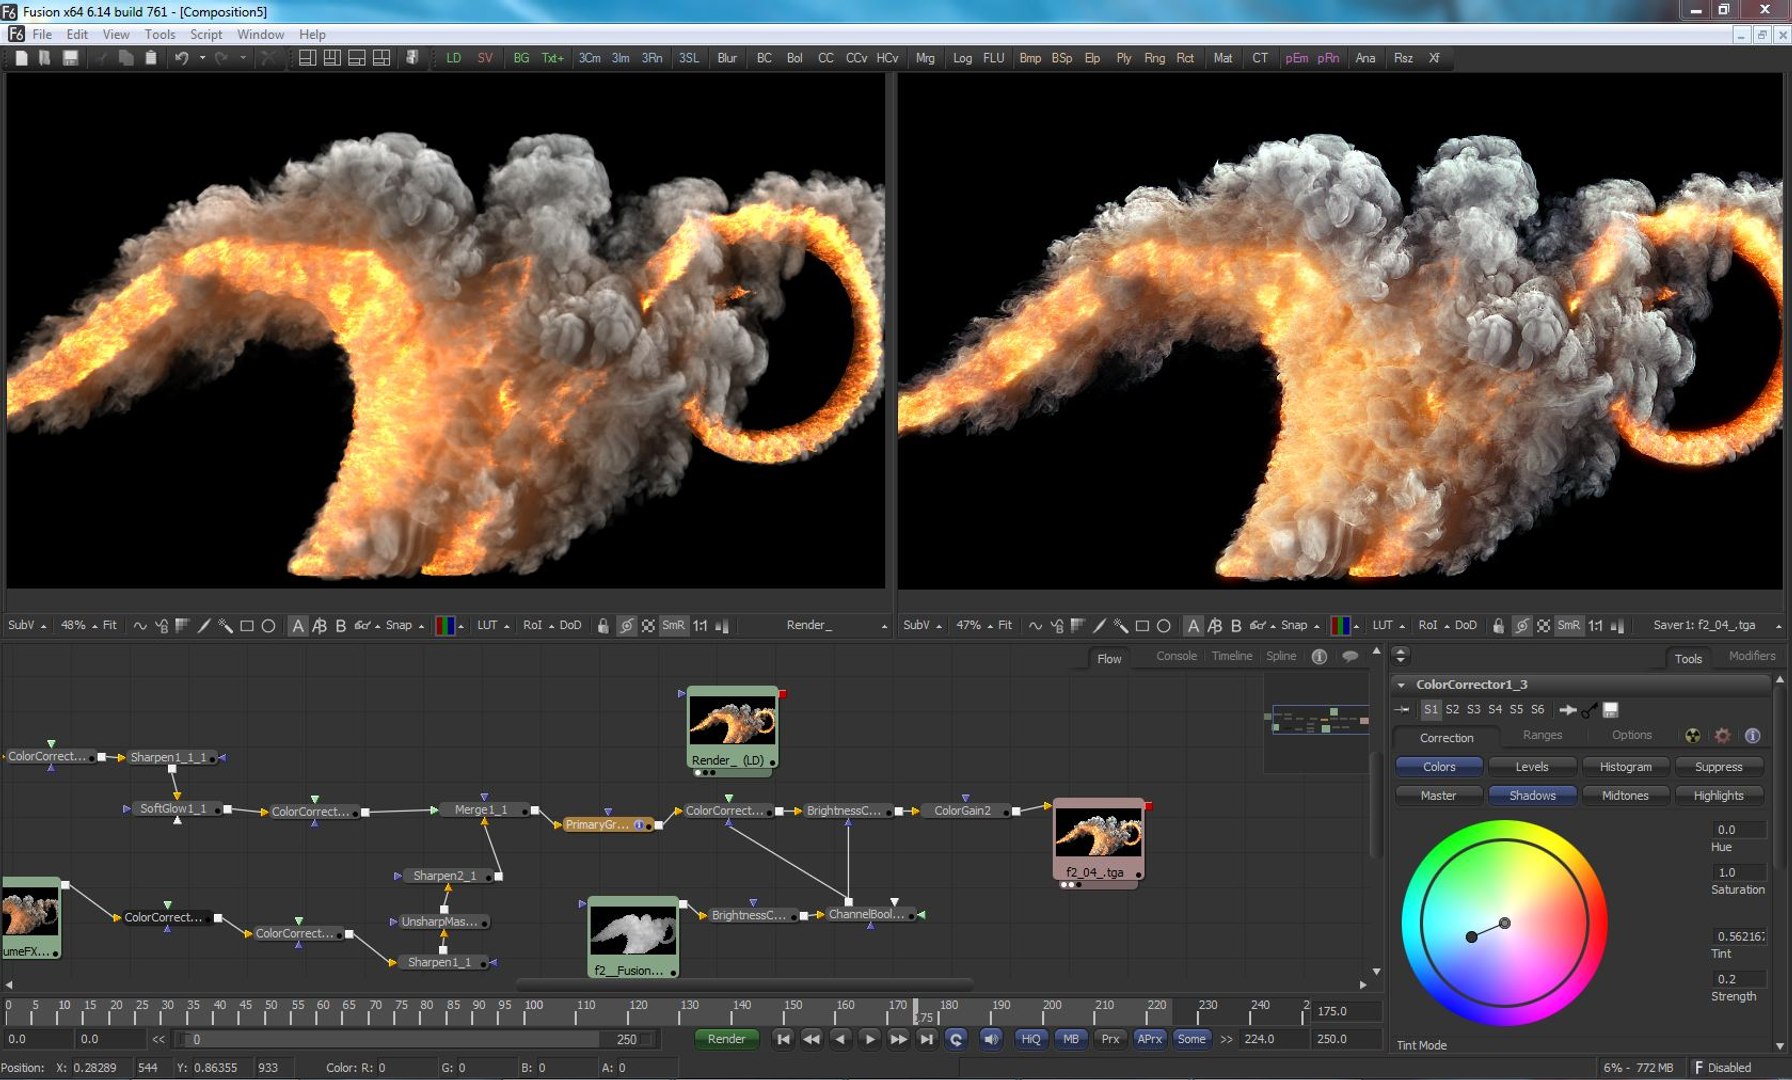Click the Save composition floppy icon

[x=70, y=58]
